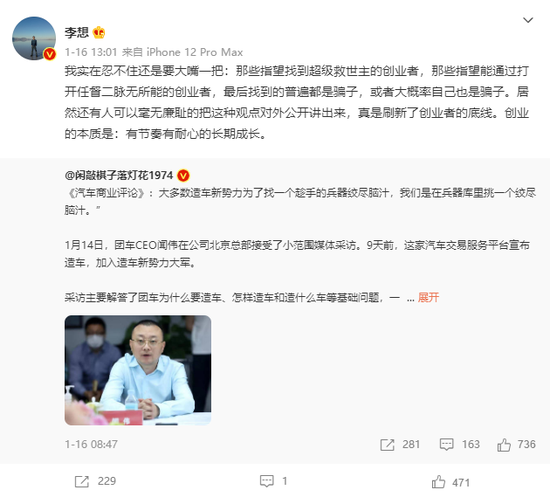Open the gold crown membership badge

click(x=99, y=33)
